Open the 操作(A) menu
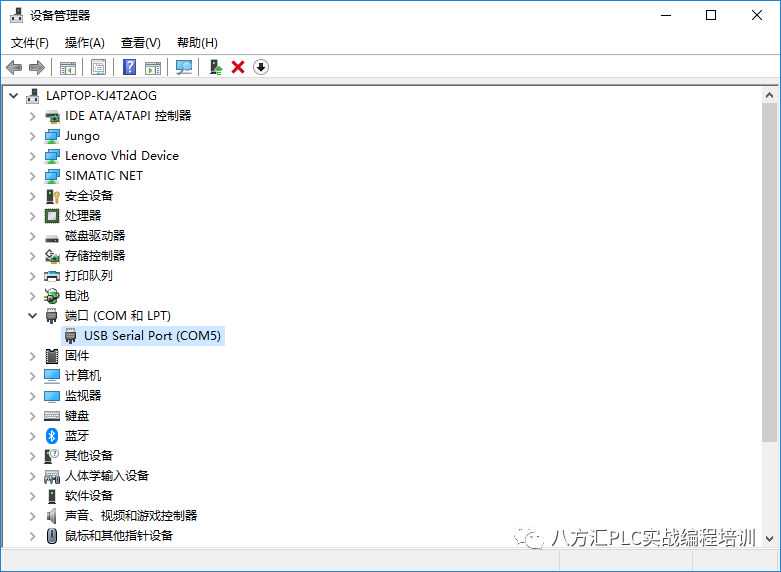The height and width of the screenshot is (572, 781). 84,42
